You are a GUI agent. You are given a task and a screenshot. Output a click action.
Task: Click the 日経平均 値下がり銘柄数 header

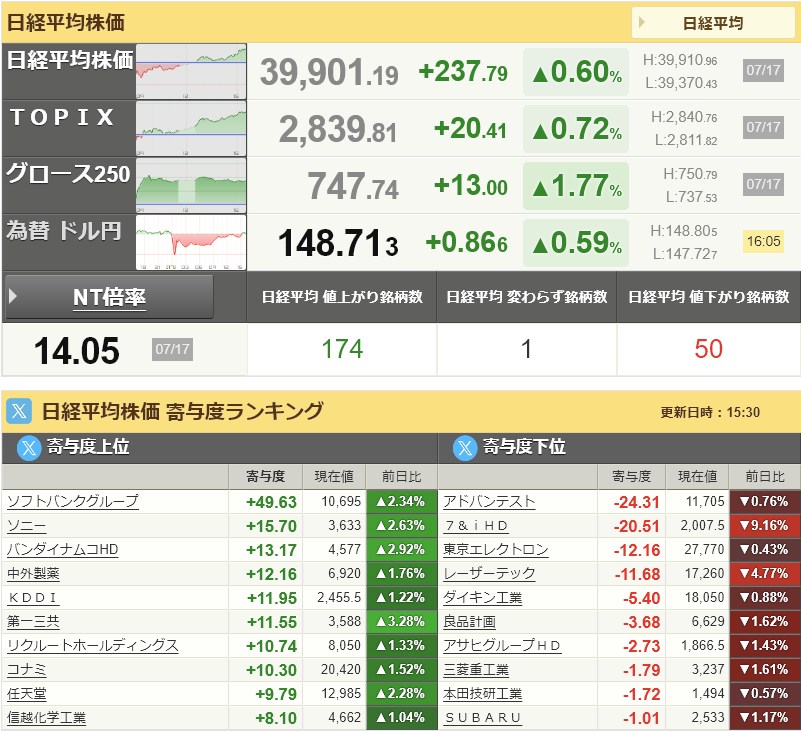(709, 297)
